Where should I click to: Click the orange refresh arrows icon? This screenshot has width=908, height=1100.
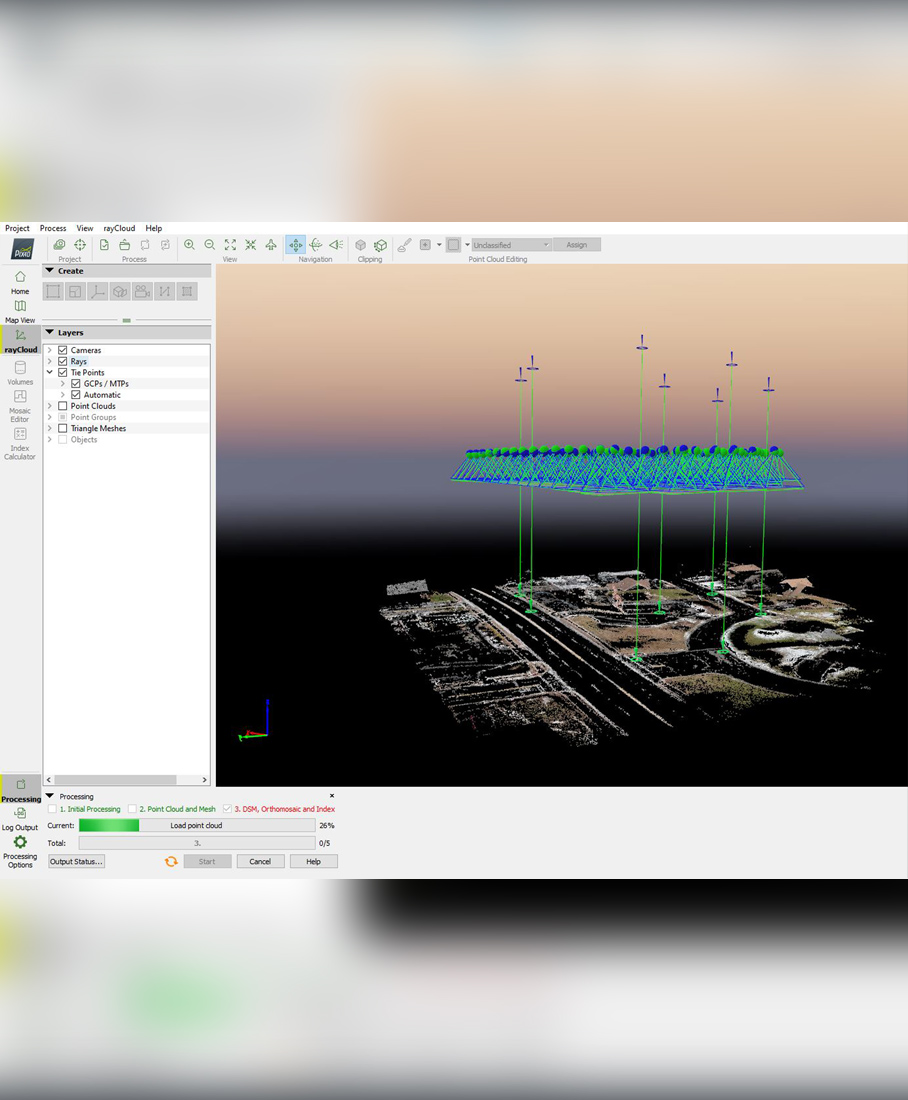[171, 861]
